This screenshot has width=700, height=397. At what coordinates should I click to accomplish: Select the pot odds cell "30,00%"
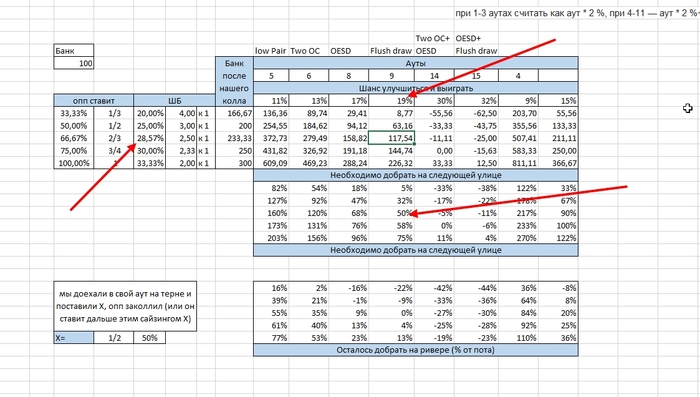(x=150, y=150)
